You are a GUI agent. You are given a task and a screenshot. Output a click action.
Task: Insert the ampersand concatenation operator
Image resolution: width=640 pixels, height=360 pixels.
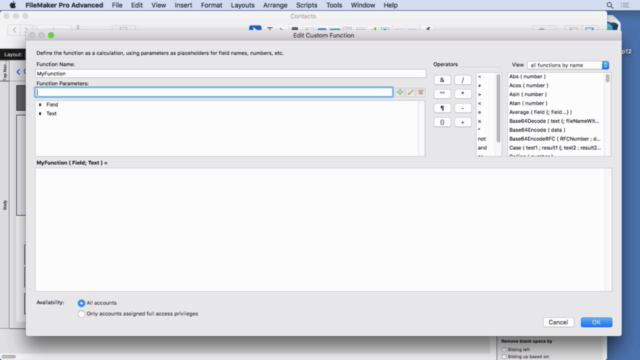(442, 80)
